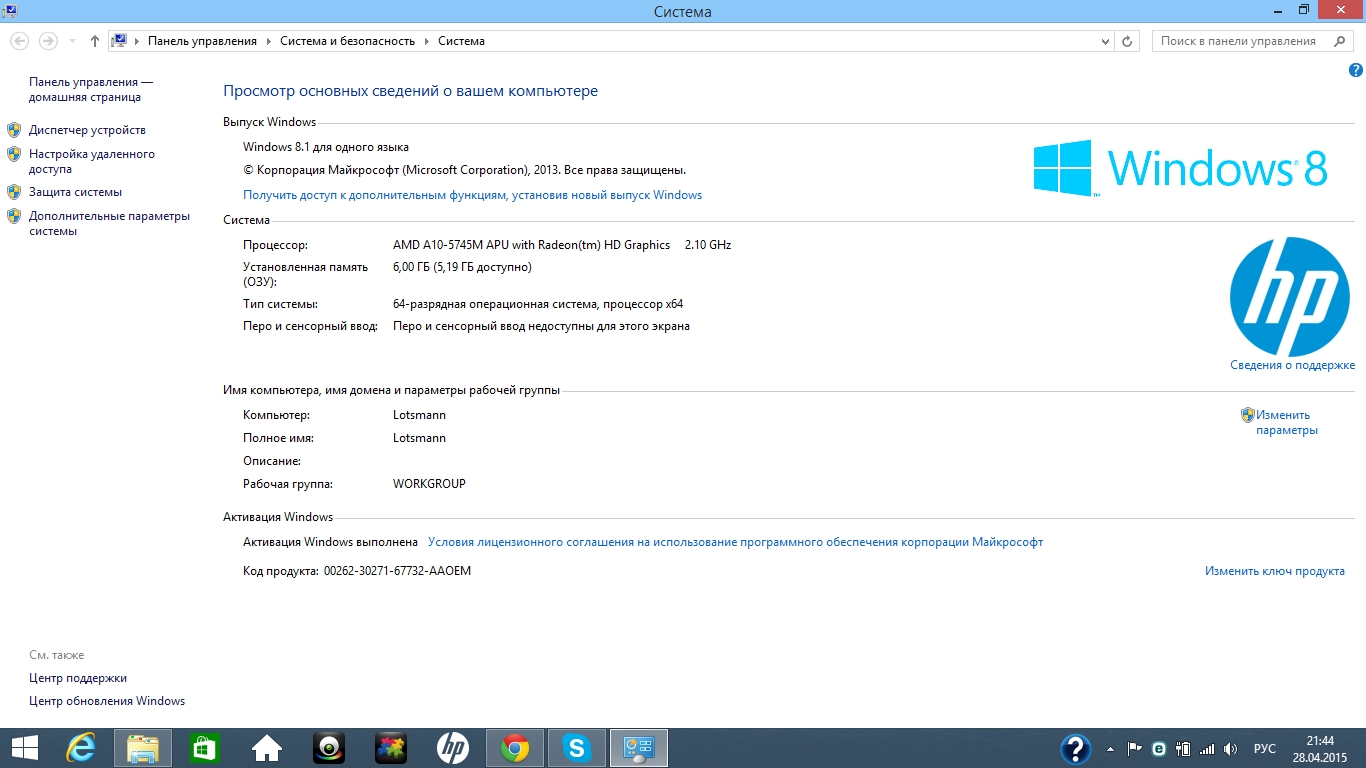Open Windows Store from the taskbar
This screenshot has height=768, width=1366.
pos(204,748)
